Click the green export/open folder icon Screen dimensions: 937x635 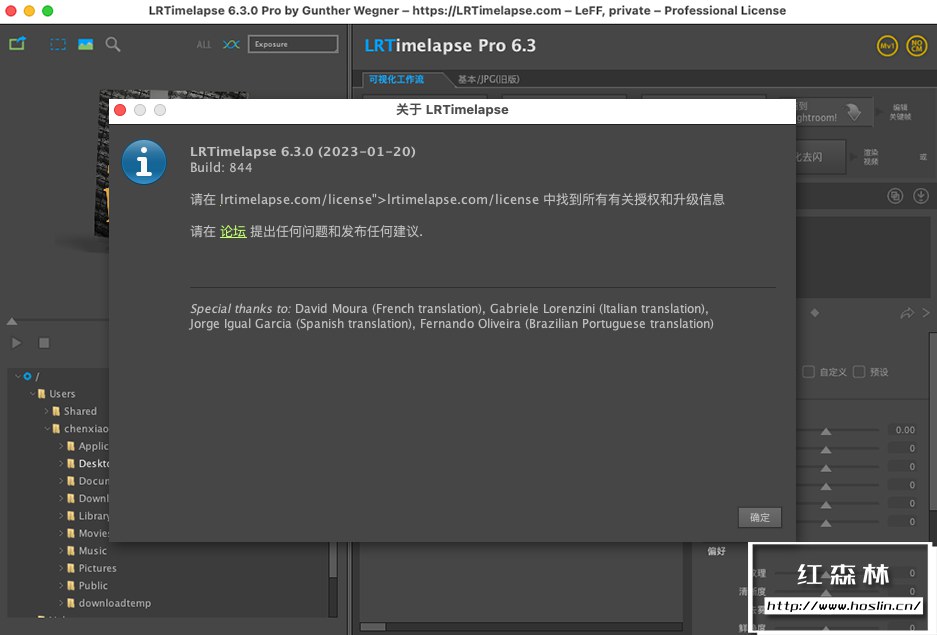17,44
